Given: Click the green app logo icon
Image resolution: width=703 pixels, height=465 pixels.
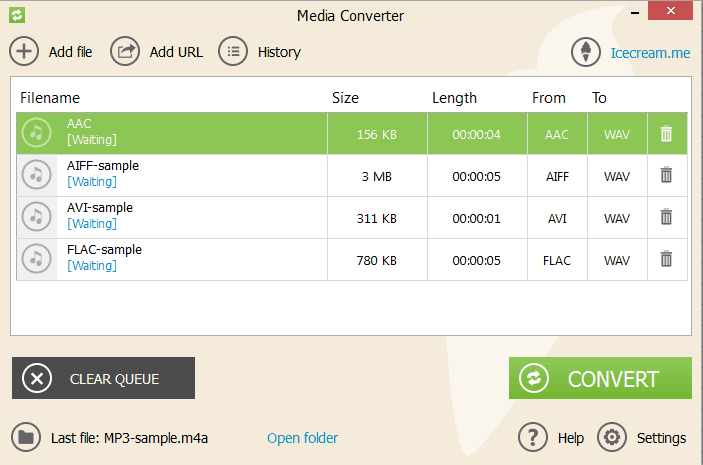Looking at the screenshot, I should (17, 15).
